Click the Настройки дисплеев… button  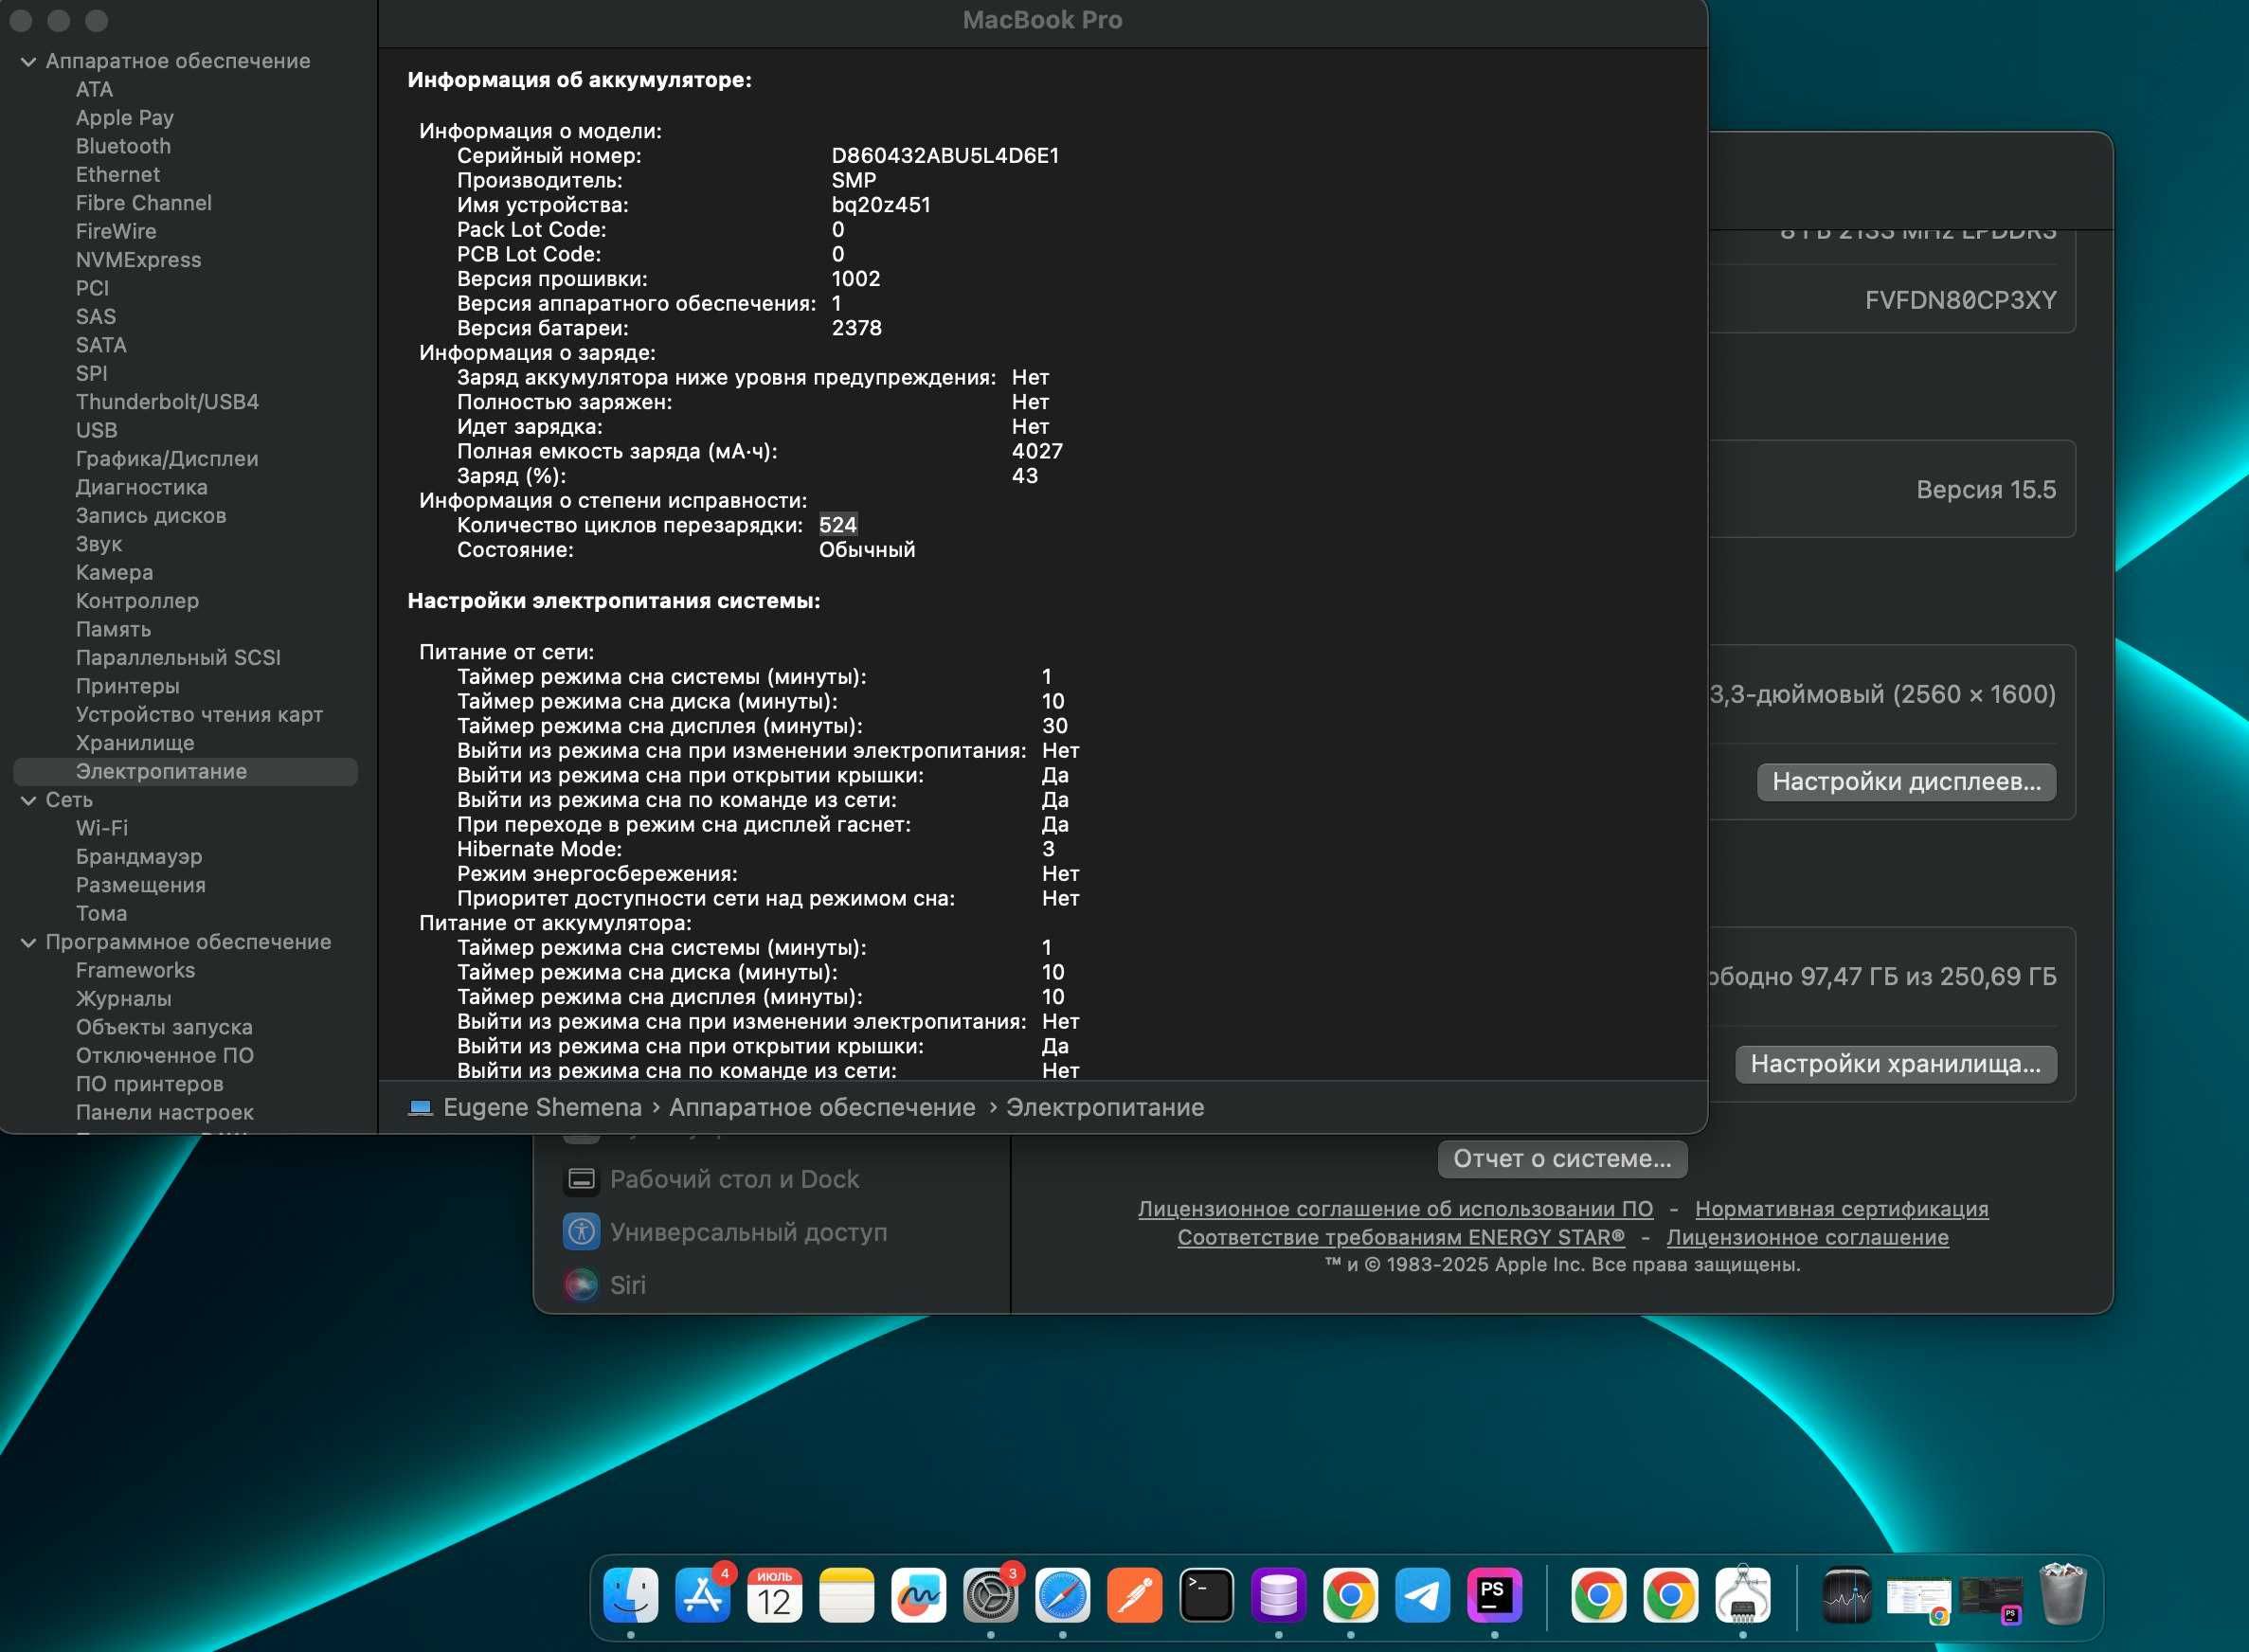1906,782
